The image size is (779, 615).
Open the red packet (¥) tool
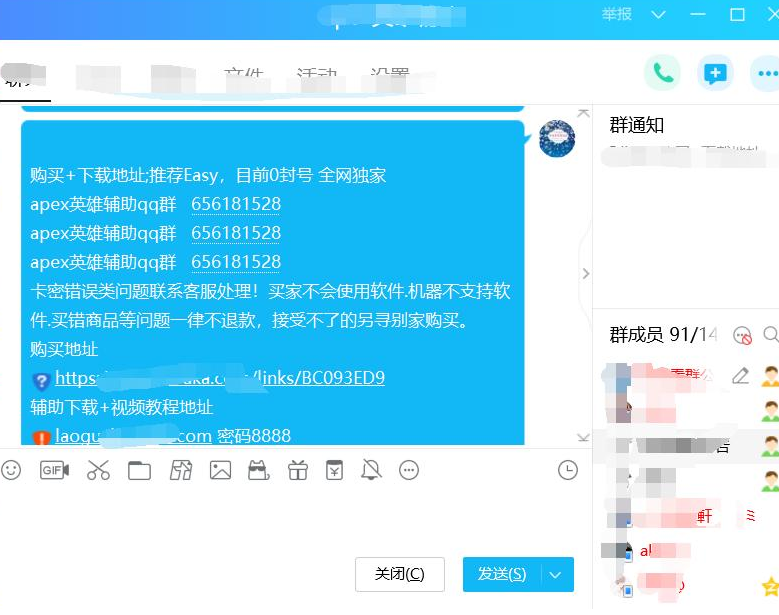click(334, 470)
